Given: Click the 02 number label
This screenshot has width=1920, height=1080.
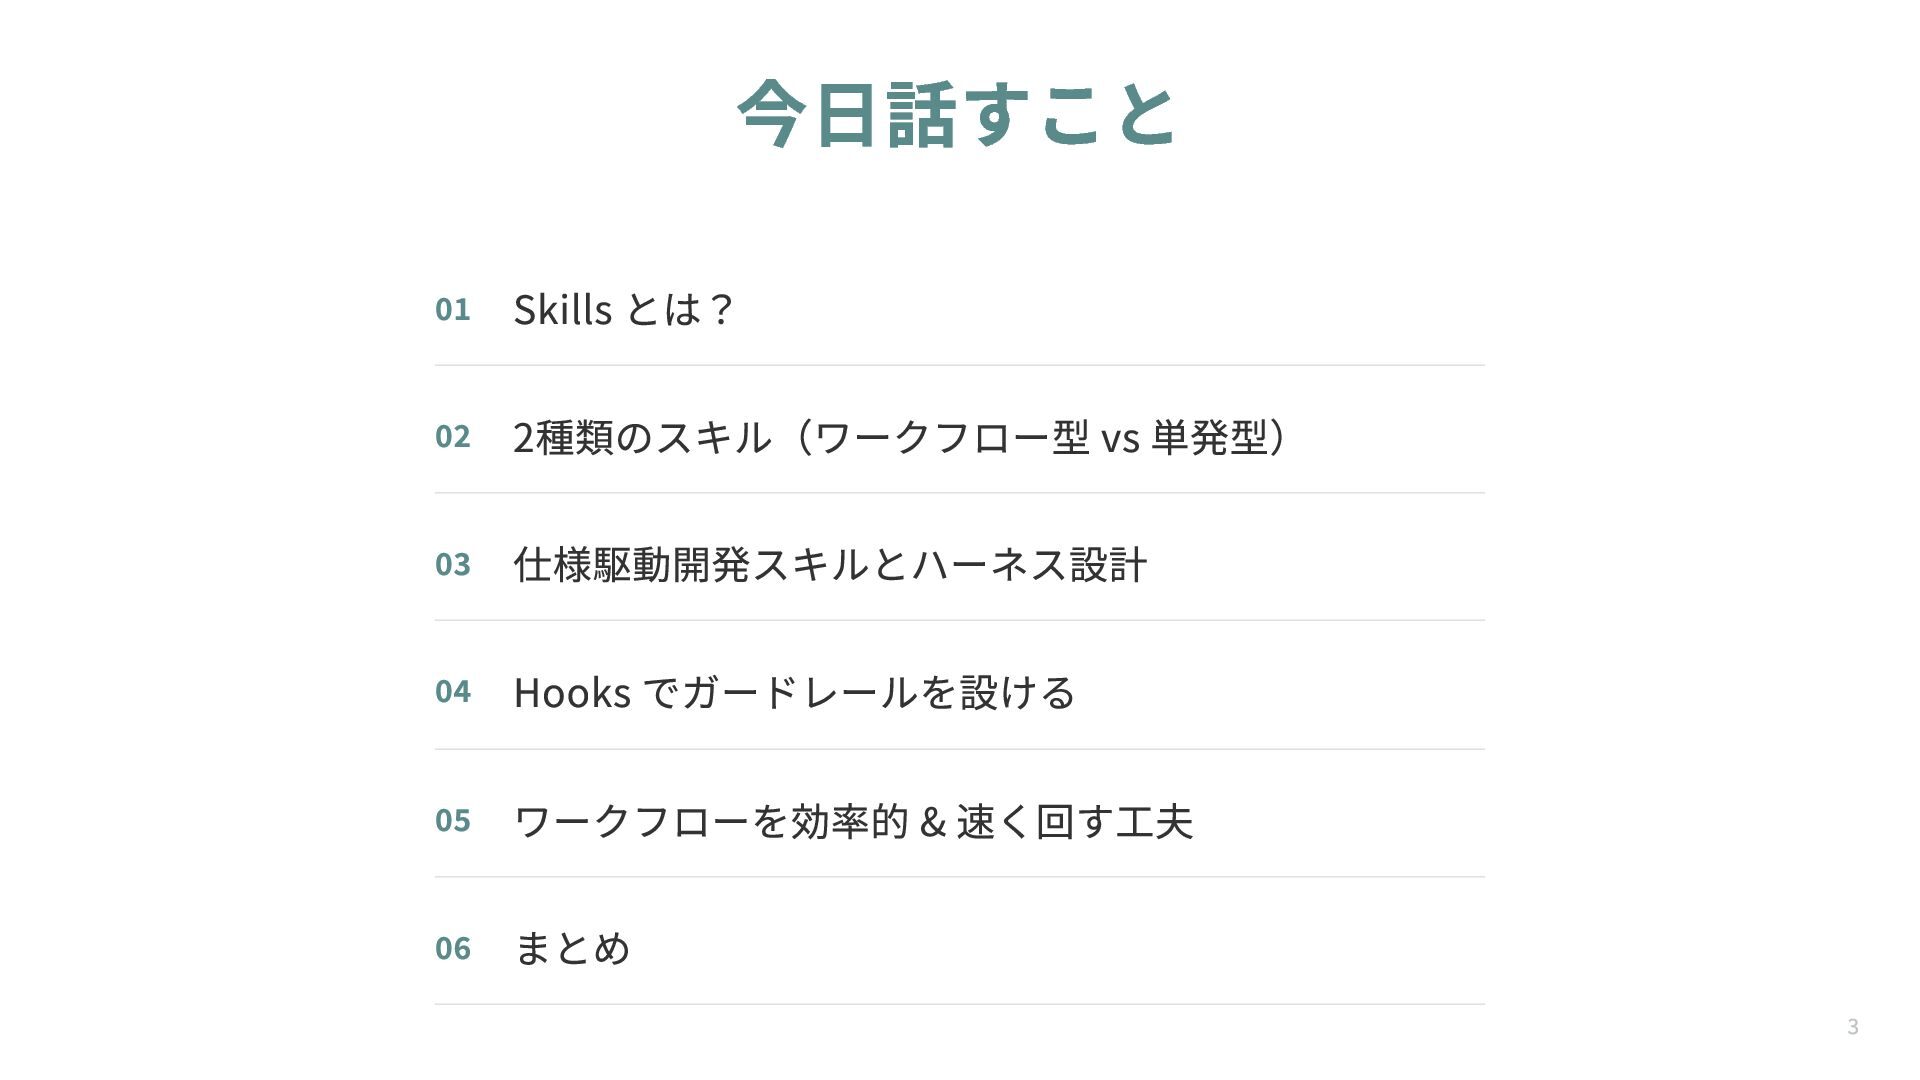Looking at the screenshot, I should point(452,436).
